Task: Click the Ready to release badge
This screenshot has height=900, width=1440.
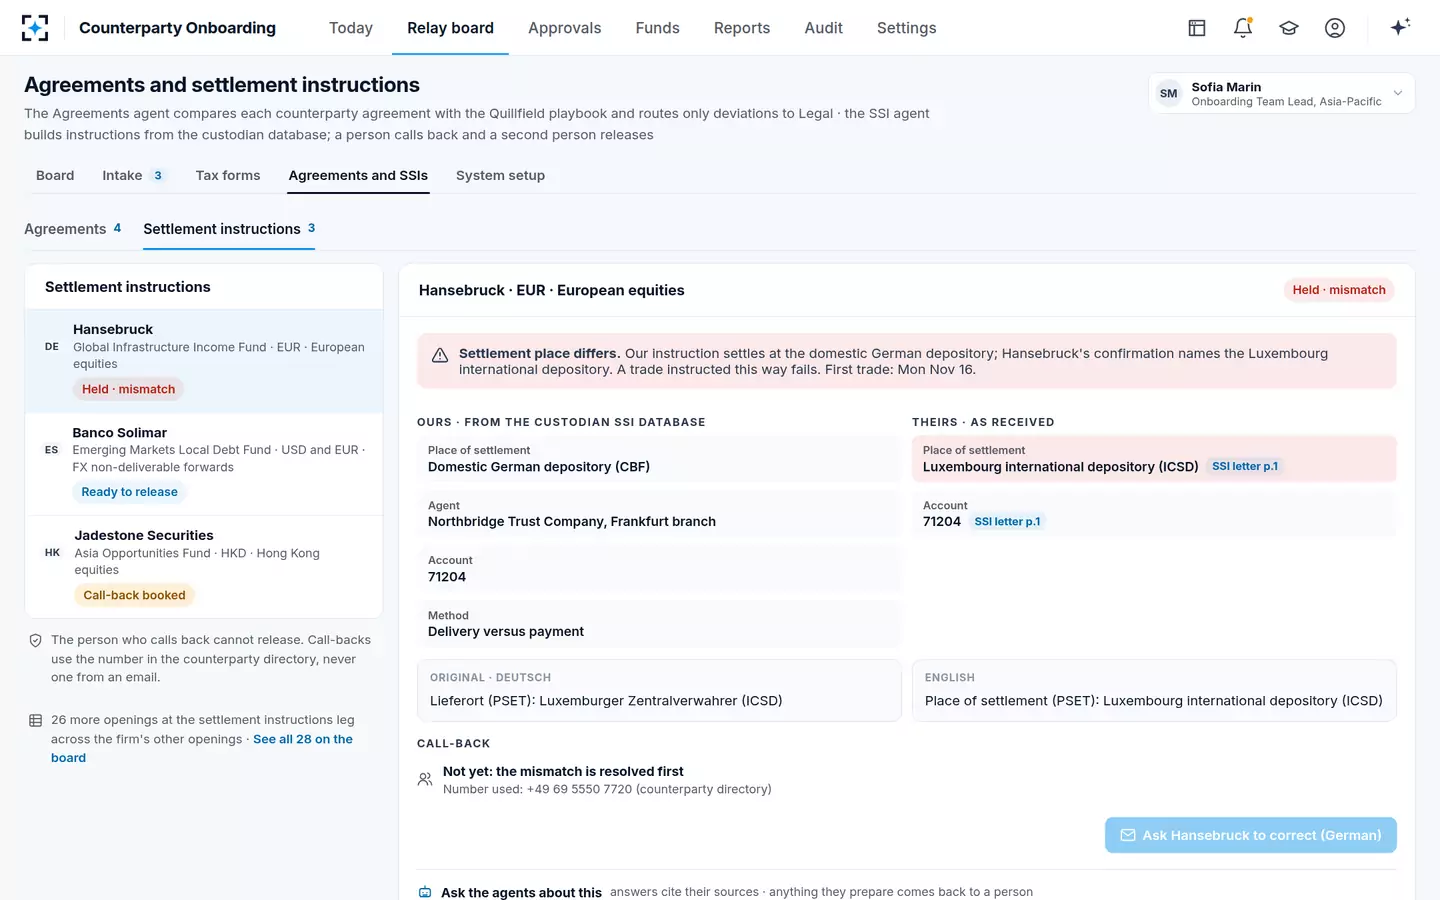Action: (x=129, y=492)
